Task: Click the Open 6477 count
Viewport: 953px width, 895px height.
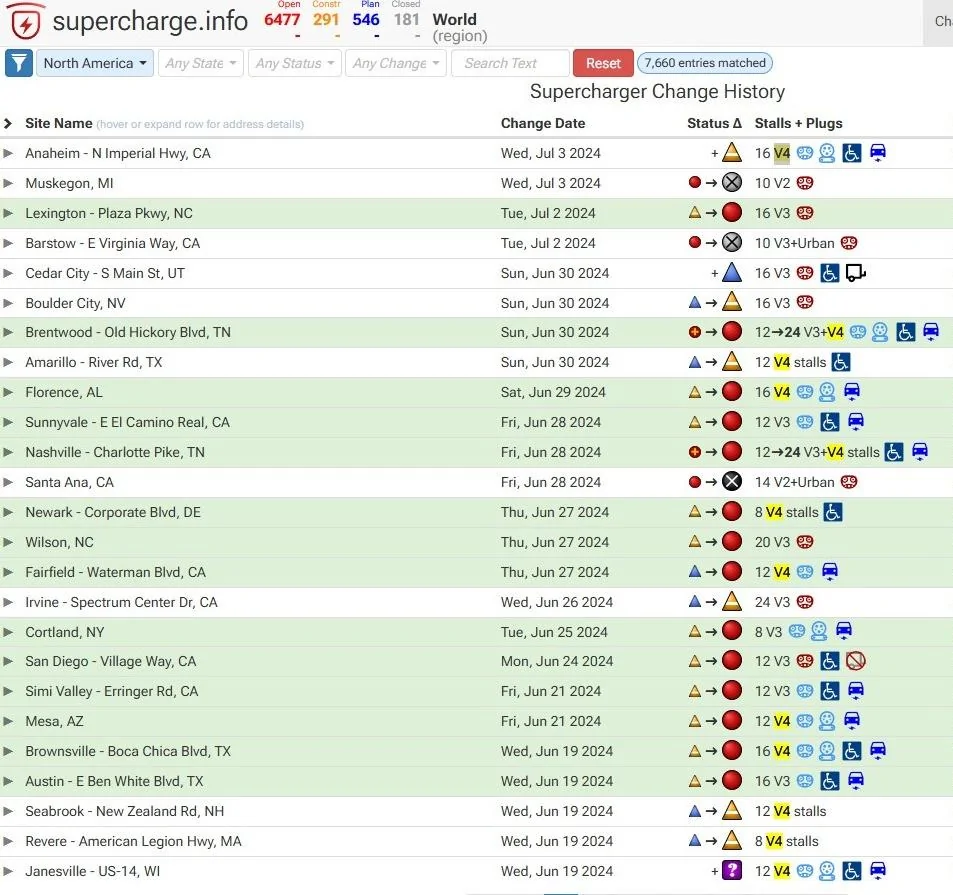Action: click(x=282, y=19)
